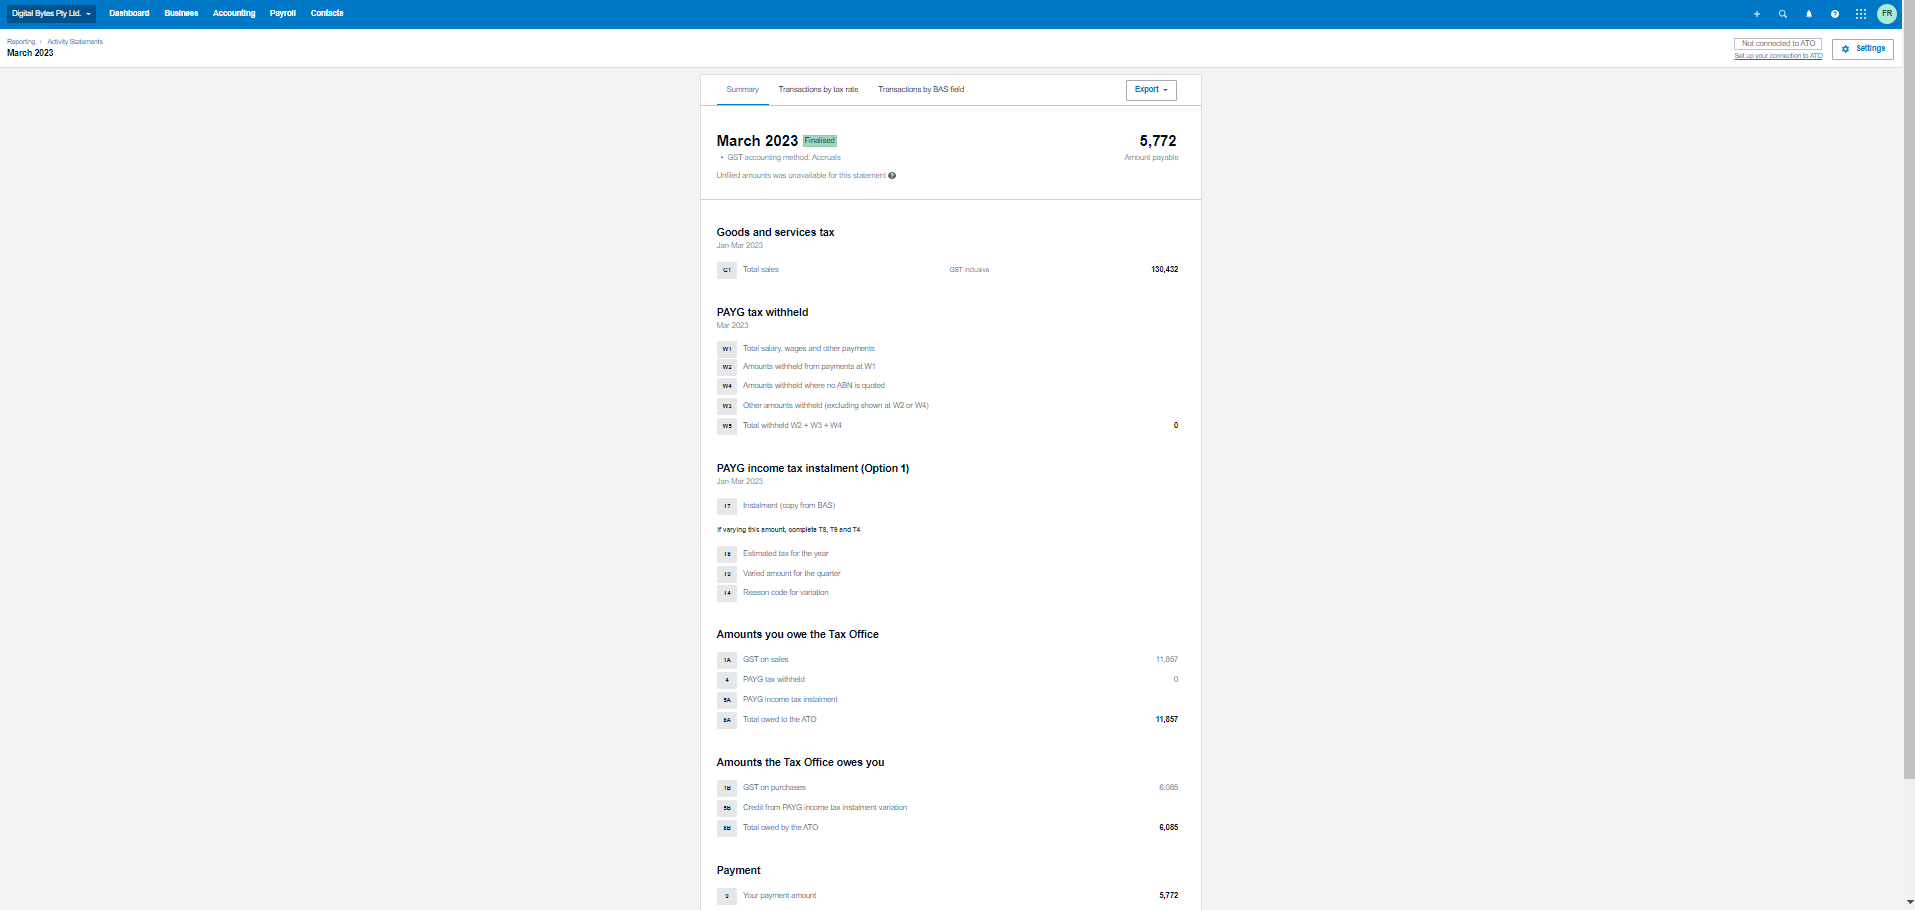This screenshot has width=1915, height=910.
Task: Open the Payroll menu
Action: tap(283, 14)
